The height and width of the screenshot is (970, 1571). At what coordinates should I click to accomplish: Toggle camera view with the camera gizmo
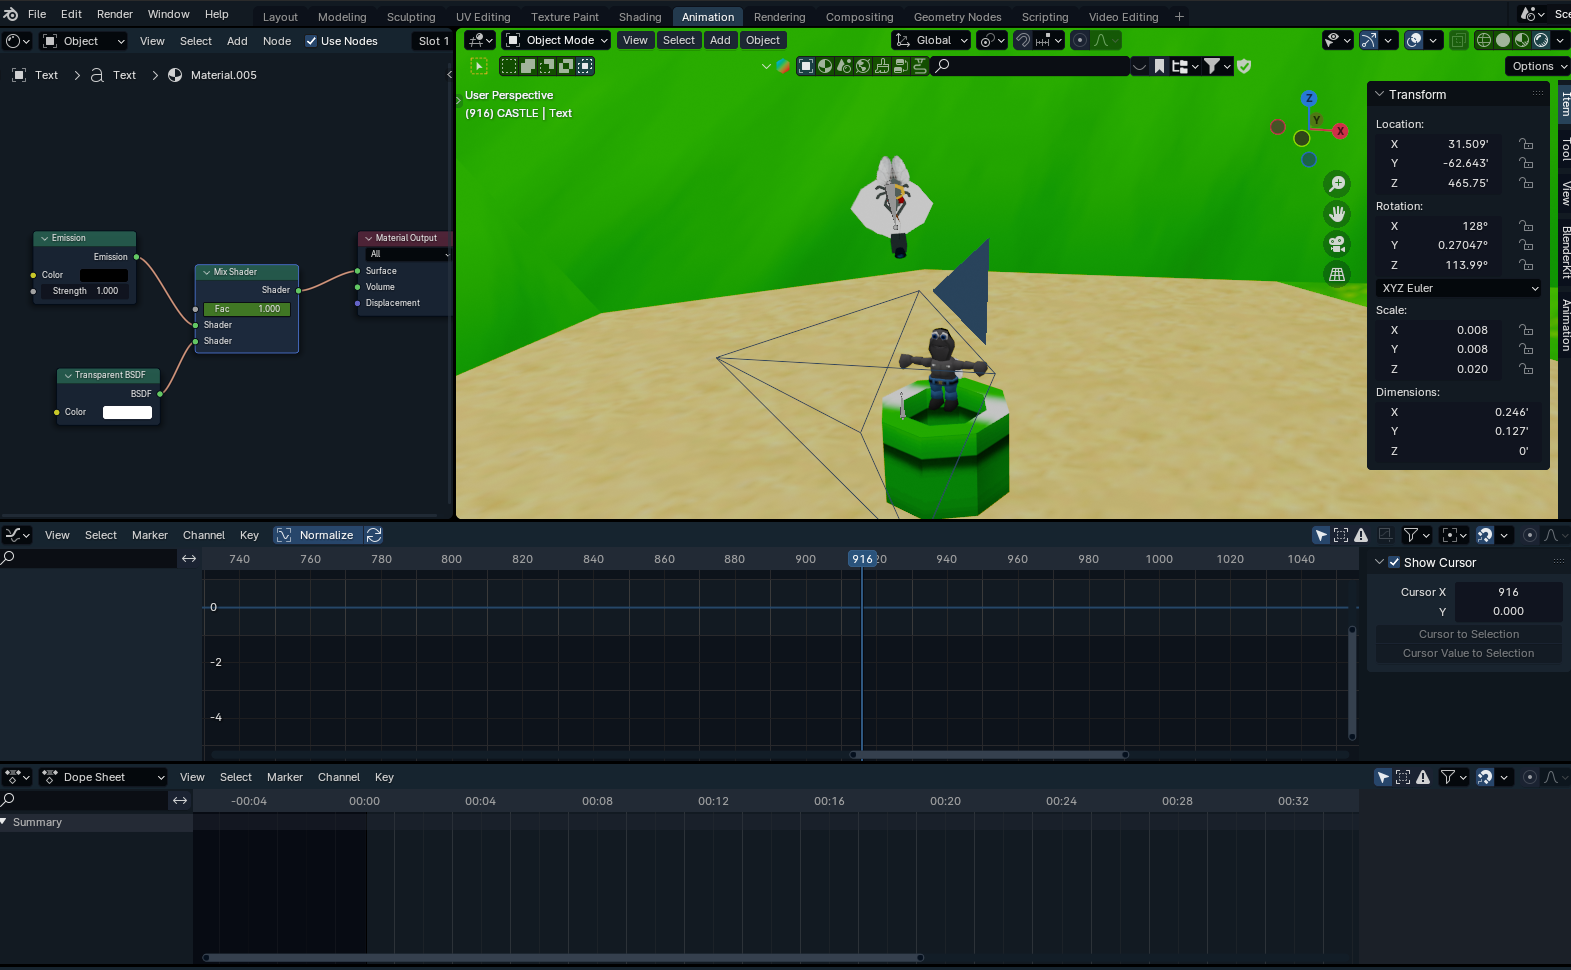click(1337, 244)
